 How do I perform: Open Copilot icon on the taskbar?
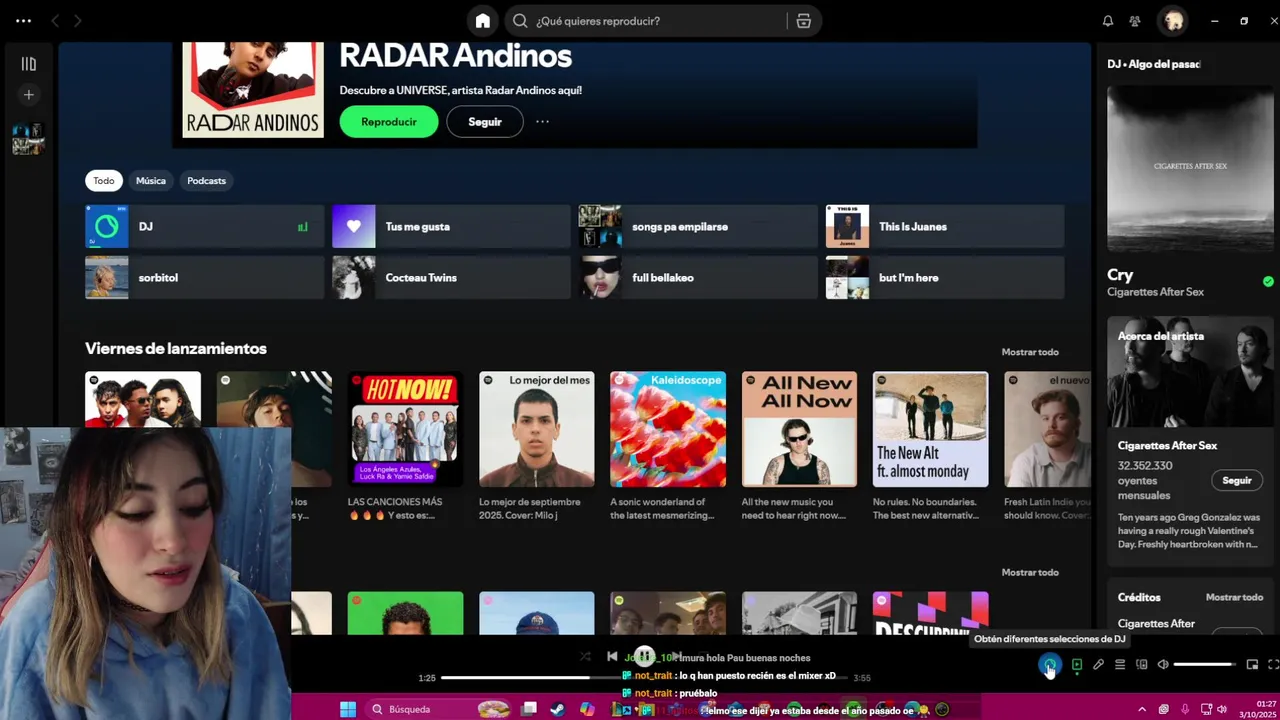coord(587,710)
